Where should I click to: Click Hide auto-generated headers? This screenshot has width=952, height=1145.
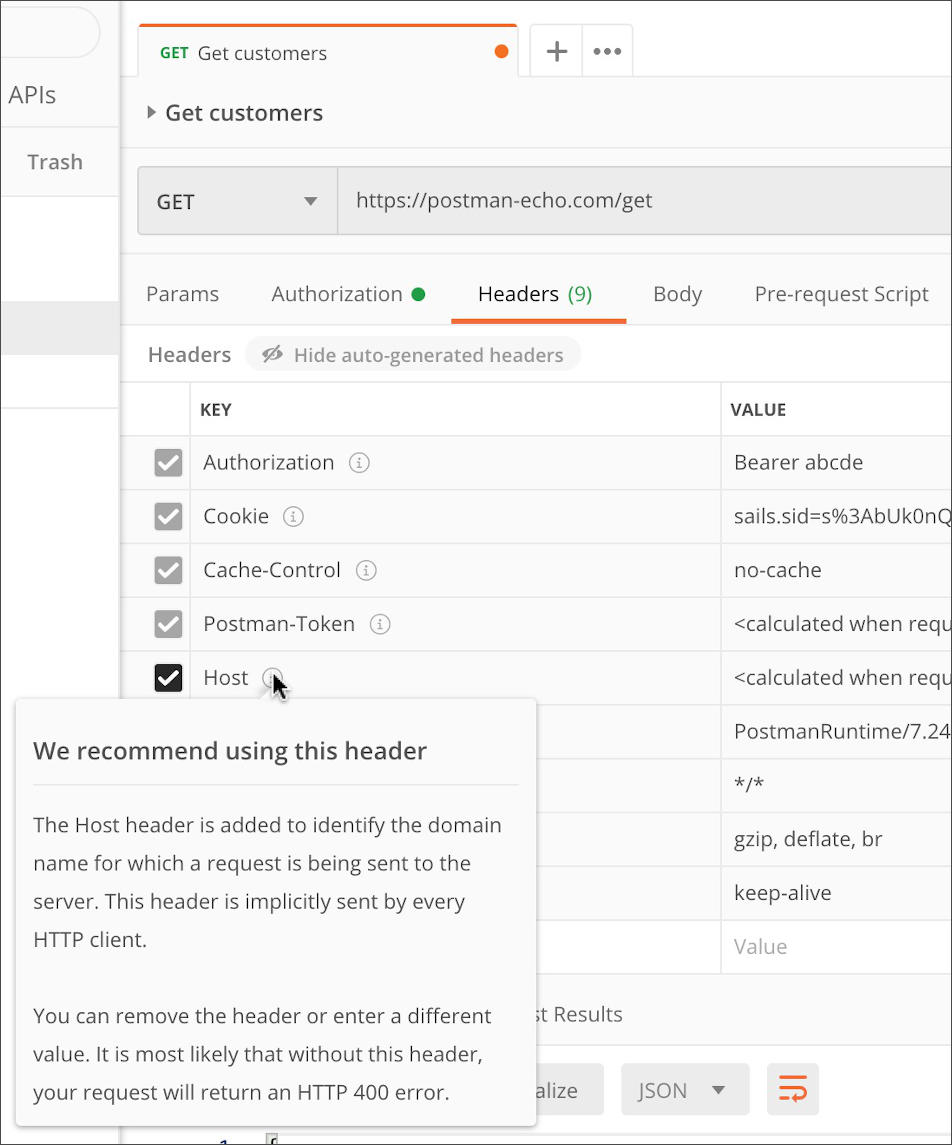point(413,355)
